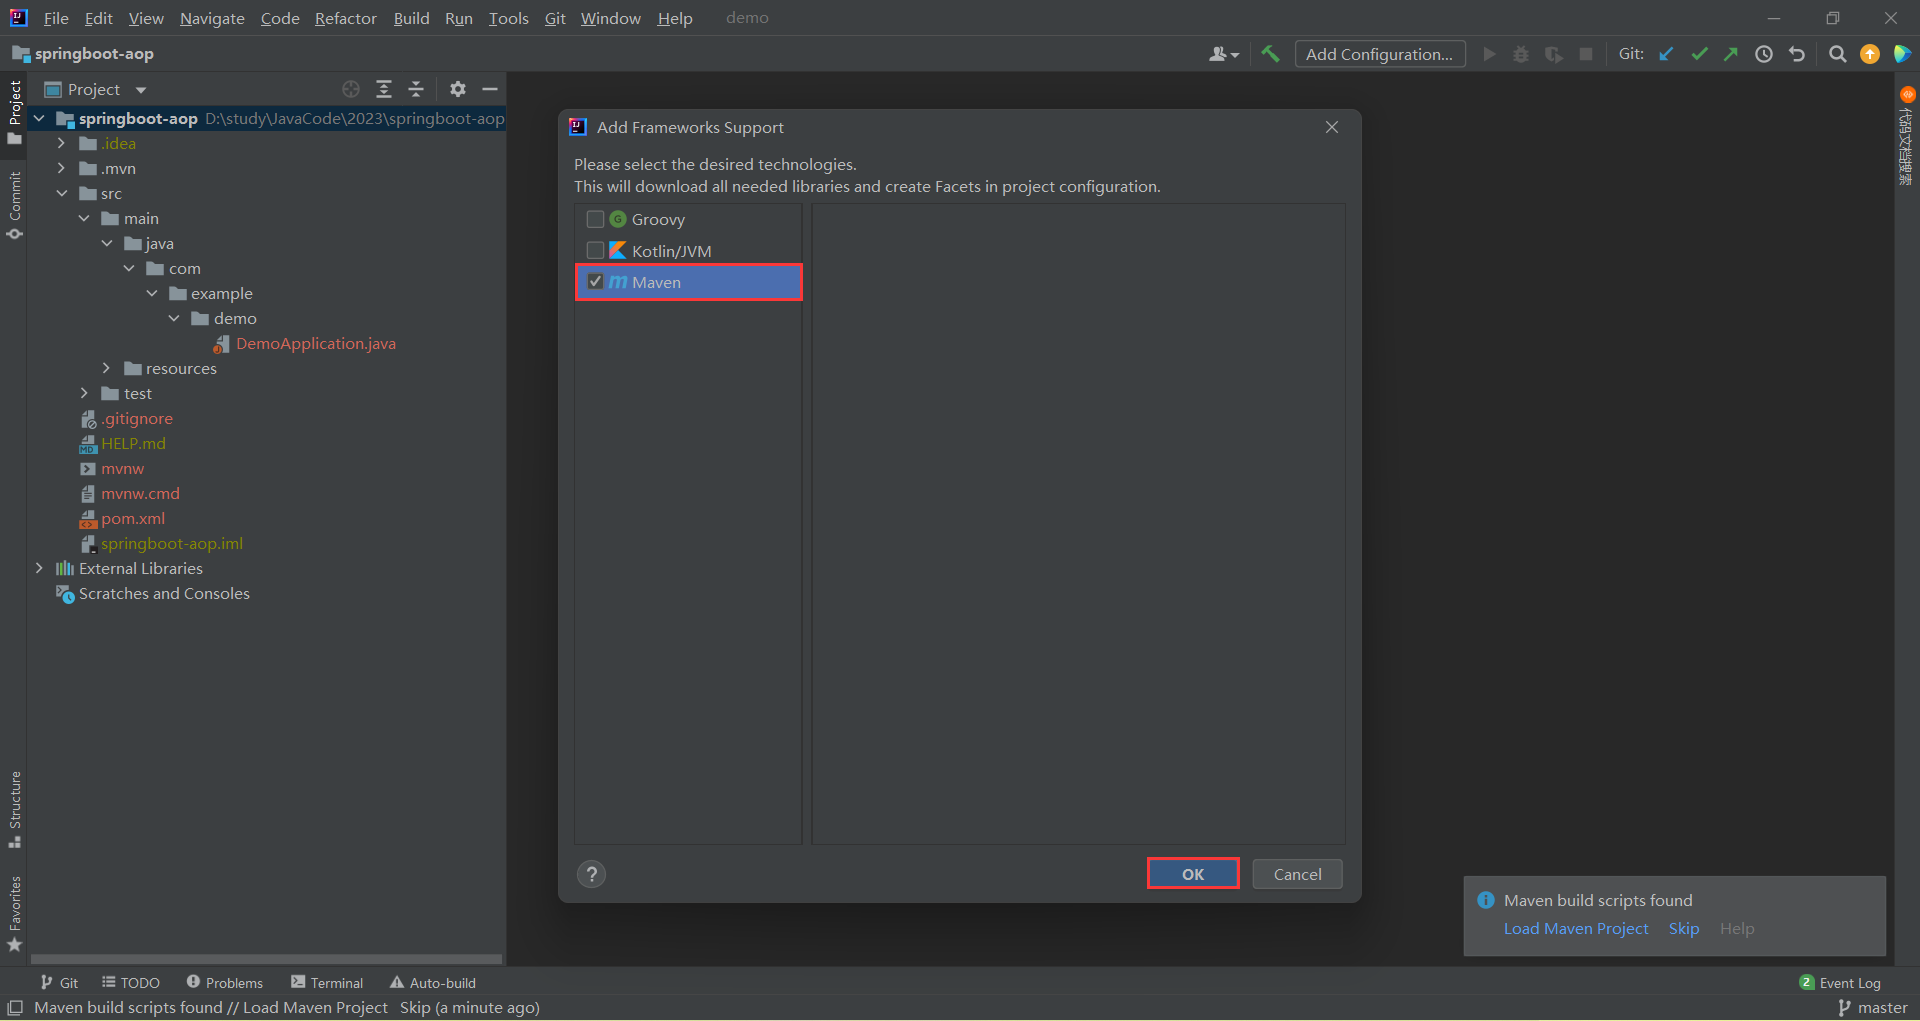Click the disabled Run button
The height and width of the screenshot is (1021, 1920).
(x=1489, y=54)
